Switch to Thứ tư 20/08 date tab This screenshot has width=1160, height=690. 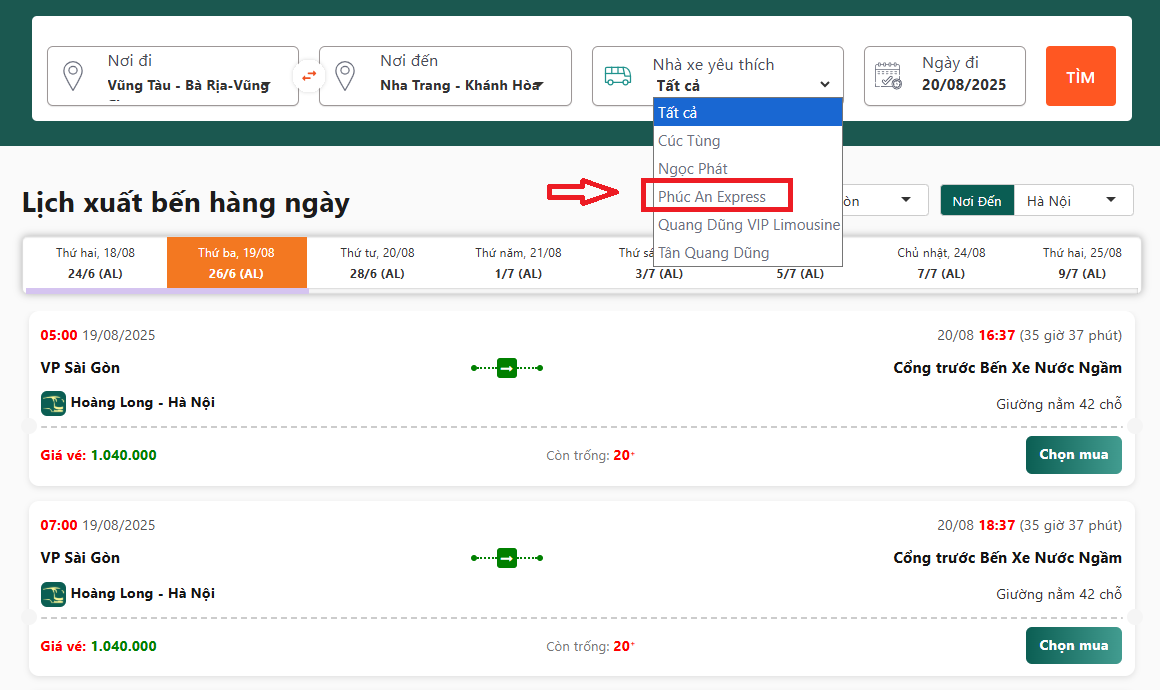pos(377,263)
